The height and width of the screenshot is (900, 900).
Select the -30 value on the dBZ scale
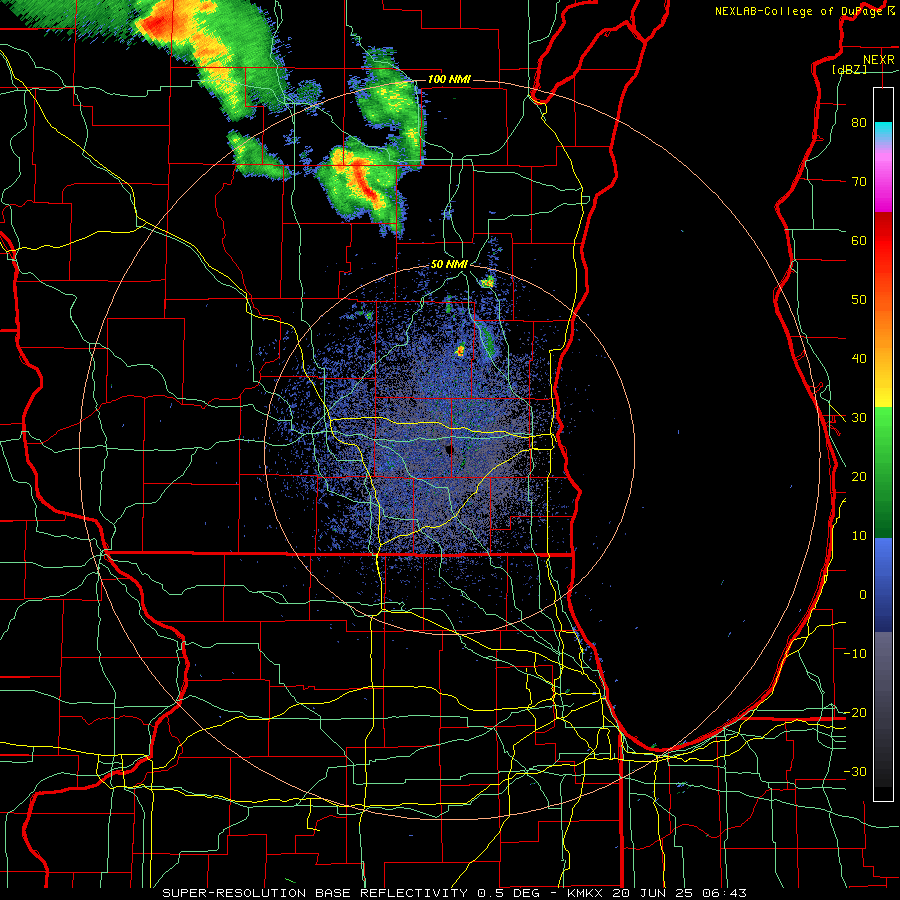[855, 771]
